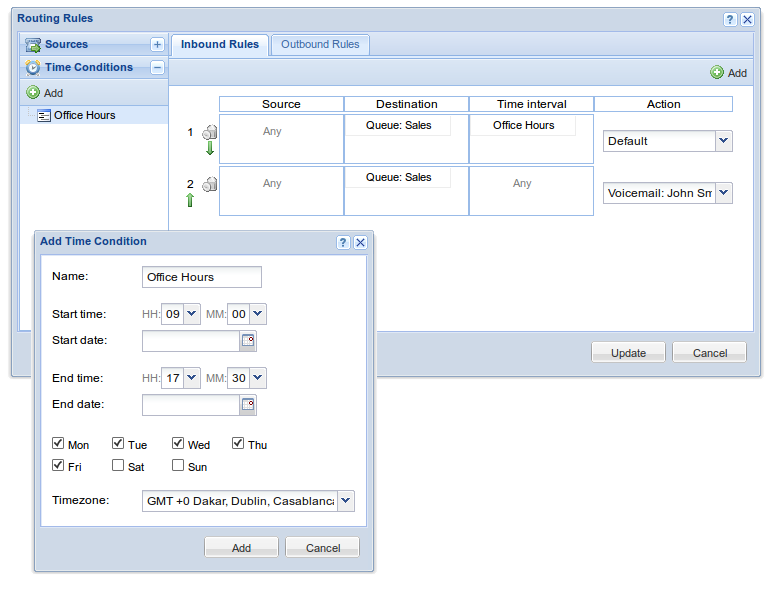Click the Add rule button in toolbar

[x=729, y=73]
